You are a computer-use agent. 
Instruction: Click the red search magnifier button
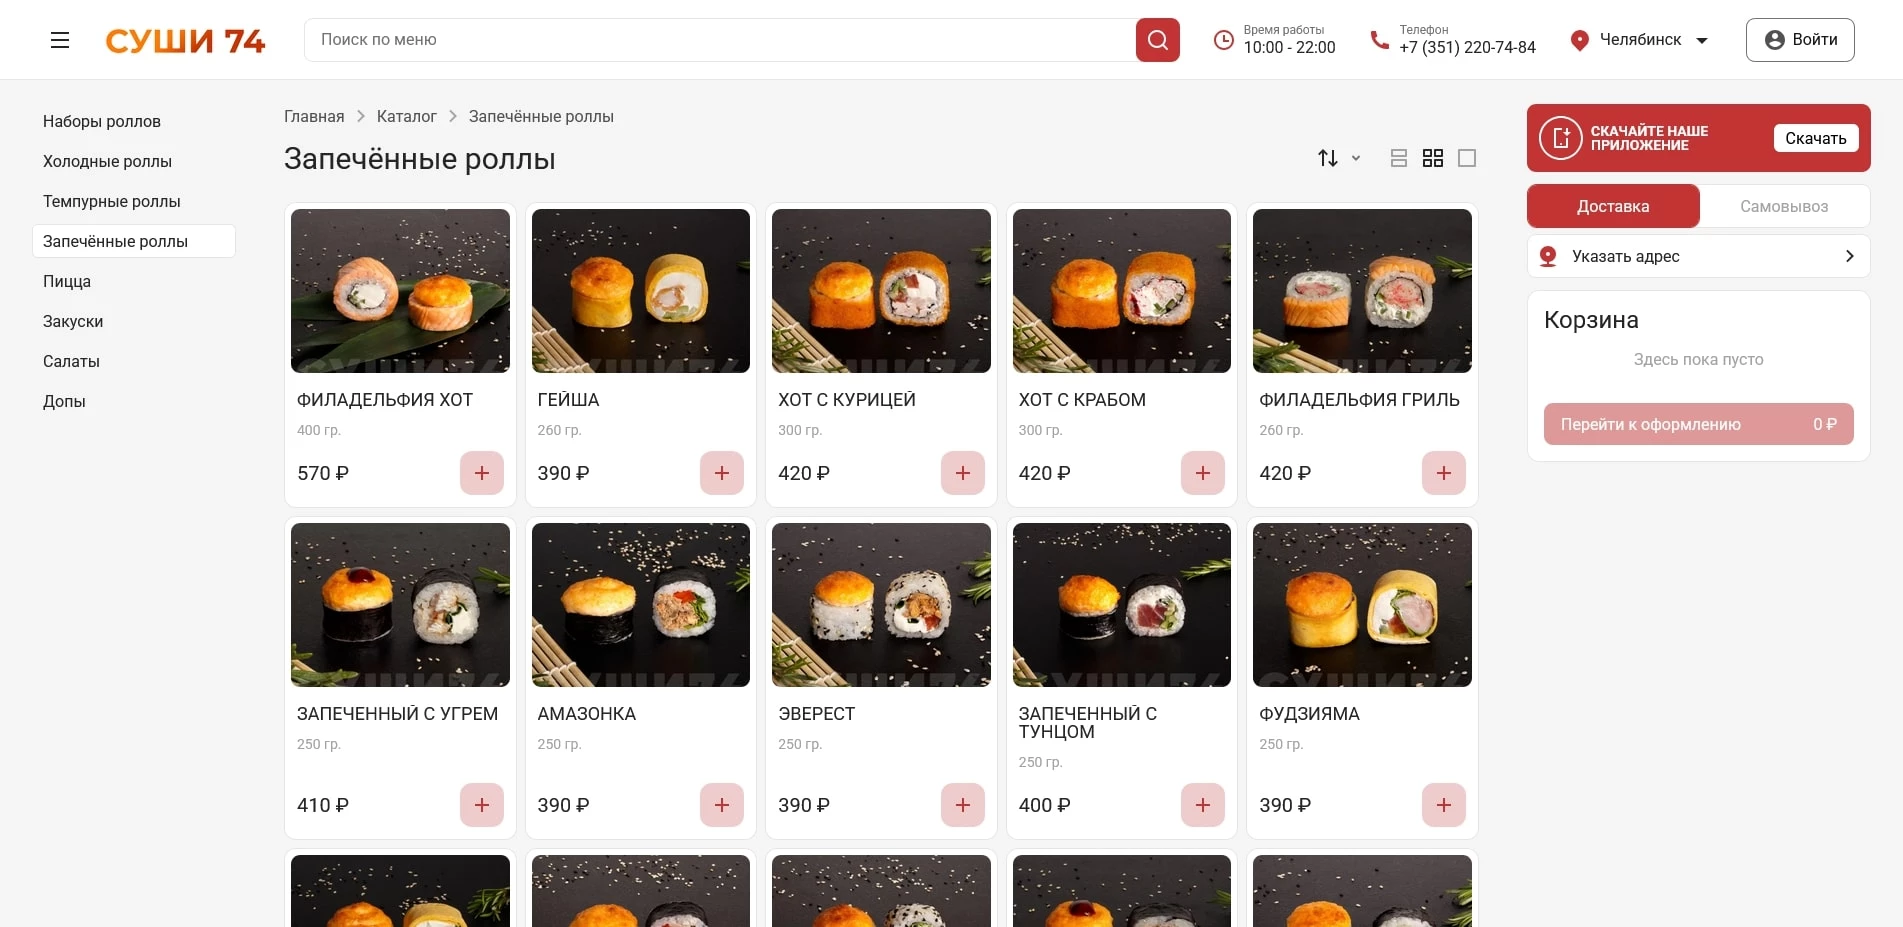click(x=1157, y=40)
